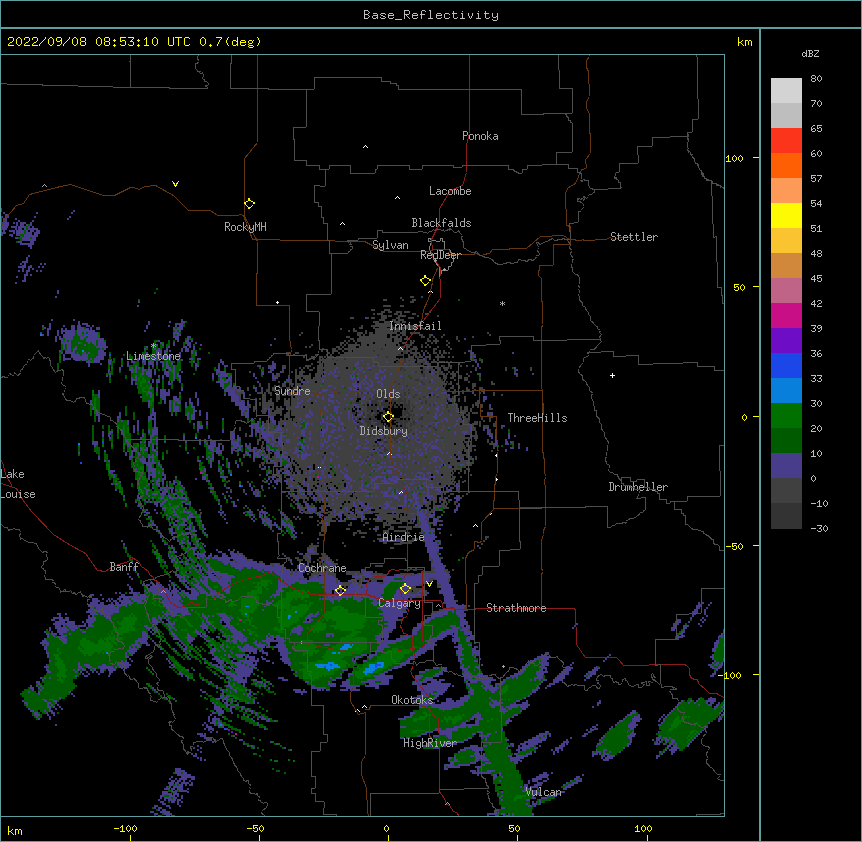Click the Base_Reflectivity title text

[x=431, y=15]
